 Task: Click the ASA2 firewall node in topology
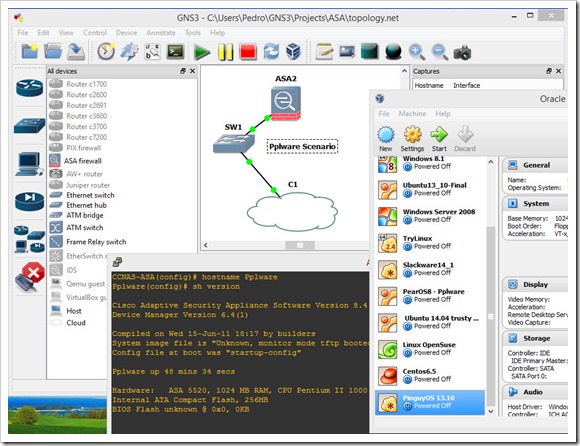pos(286,103)
